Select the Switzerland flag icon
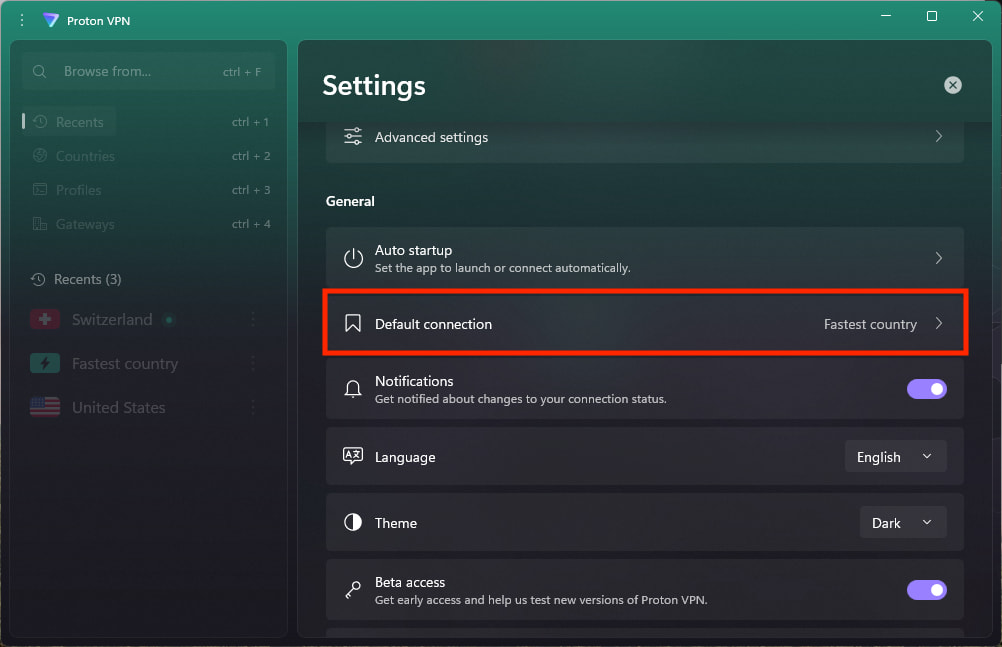 point(44,319)
